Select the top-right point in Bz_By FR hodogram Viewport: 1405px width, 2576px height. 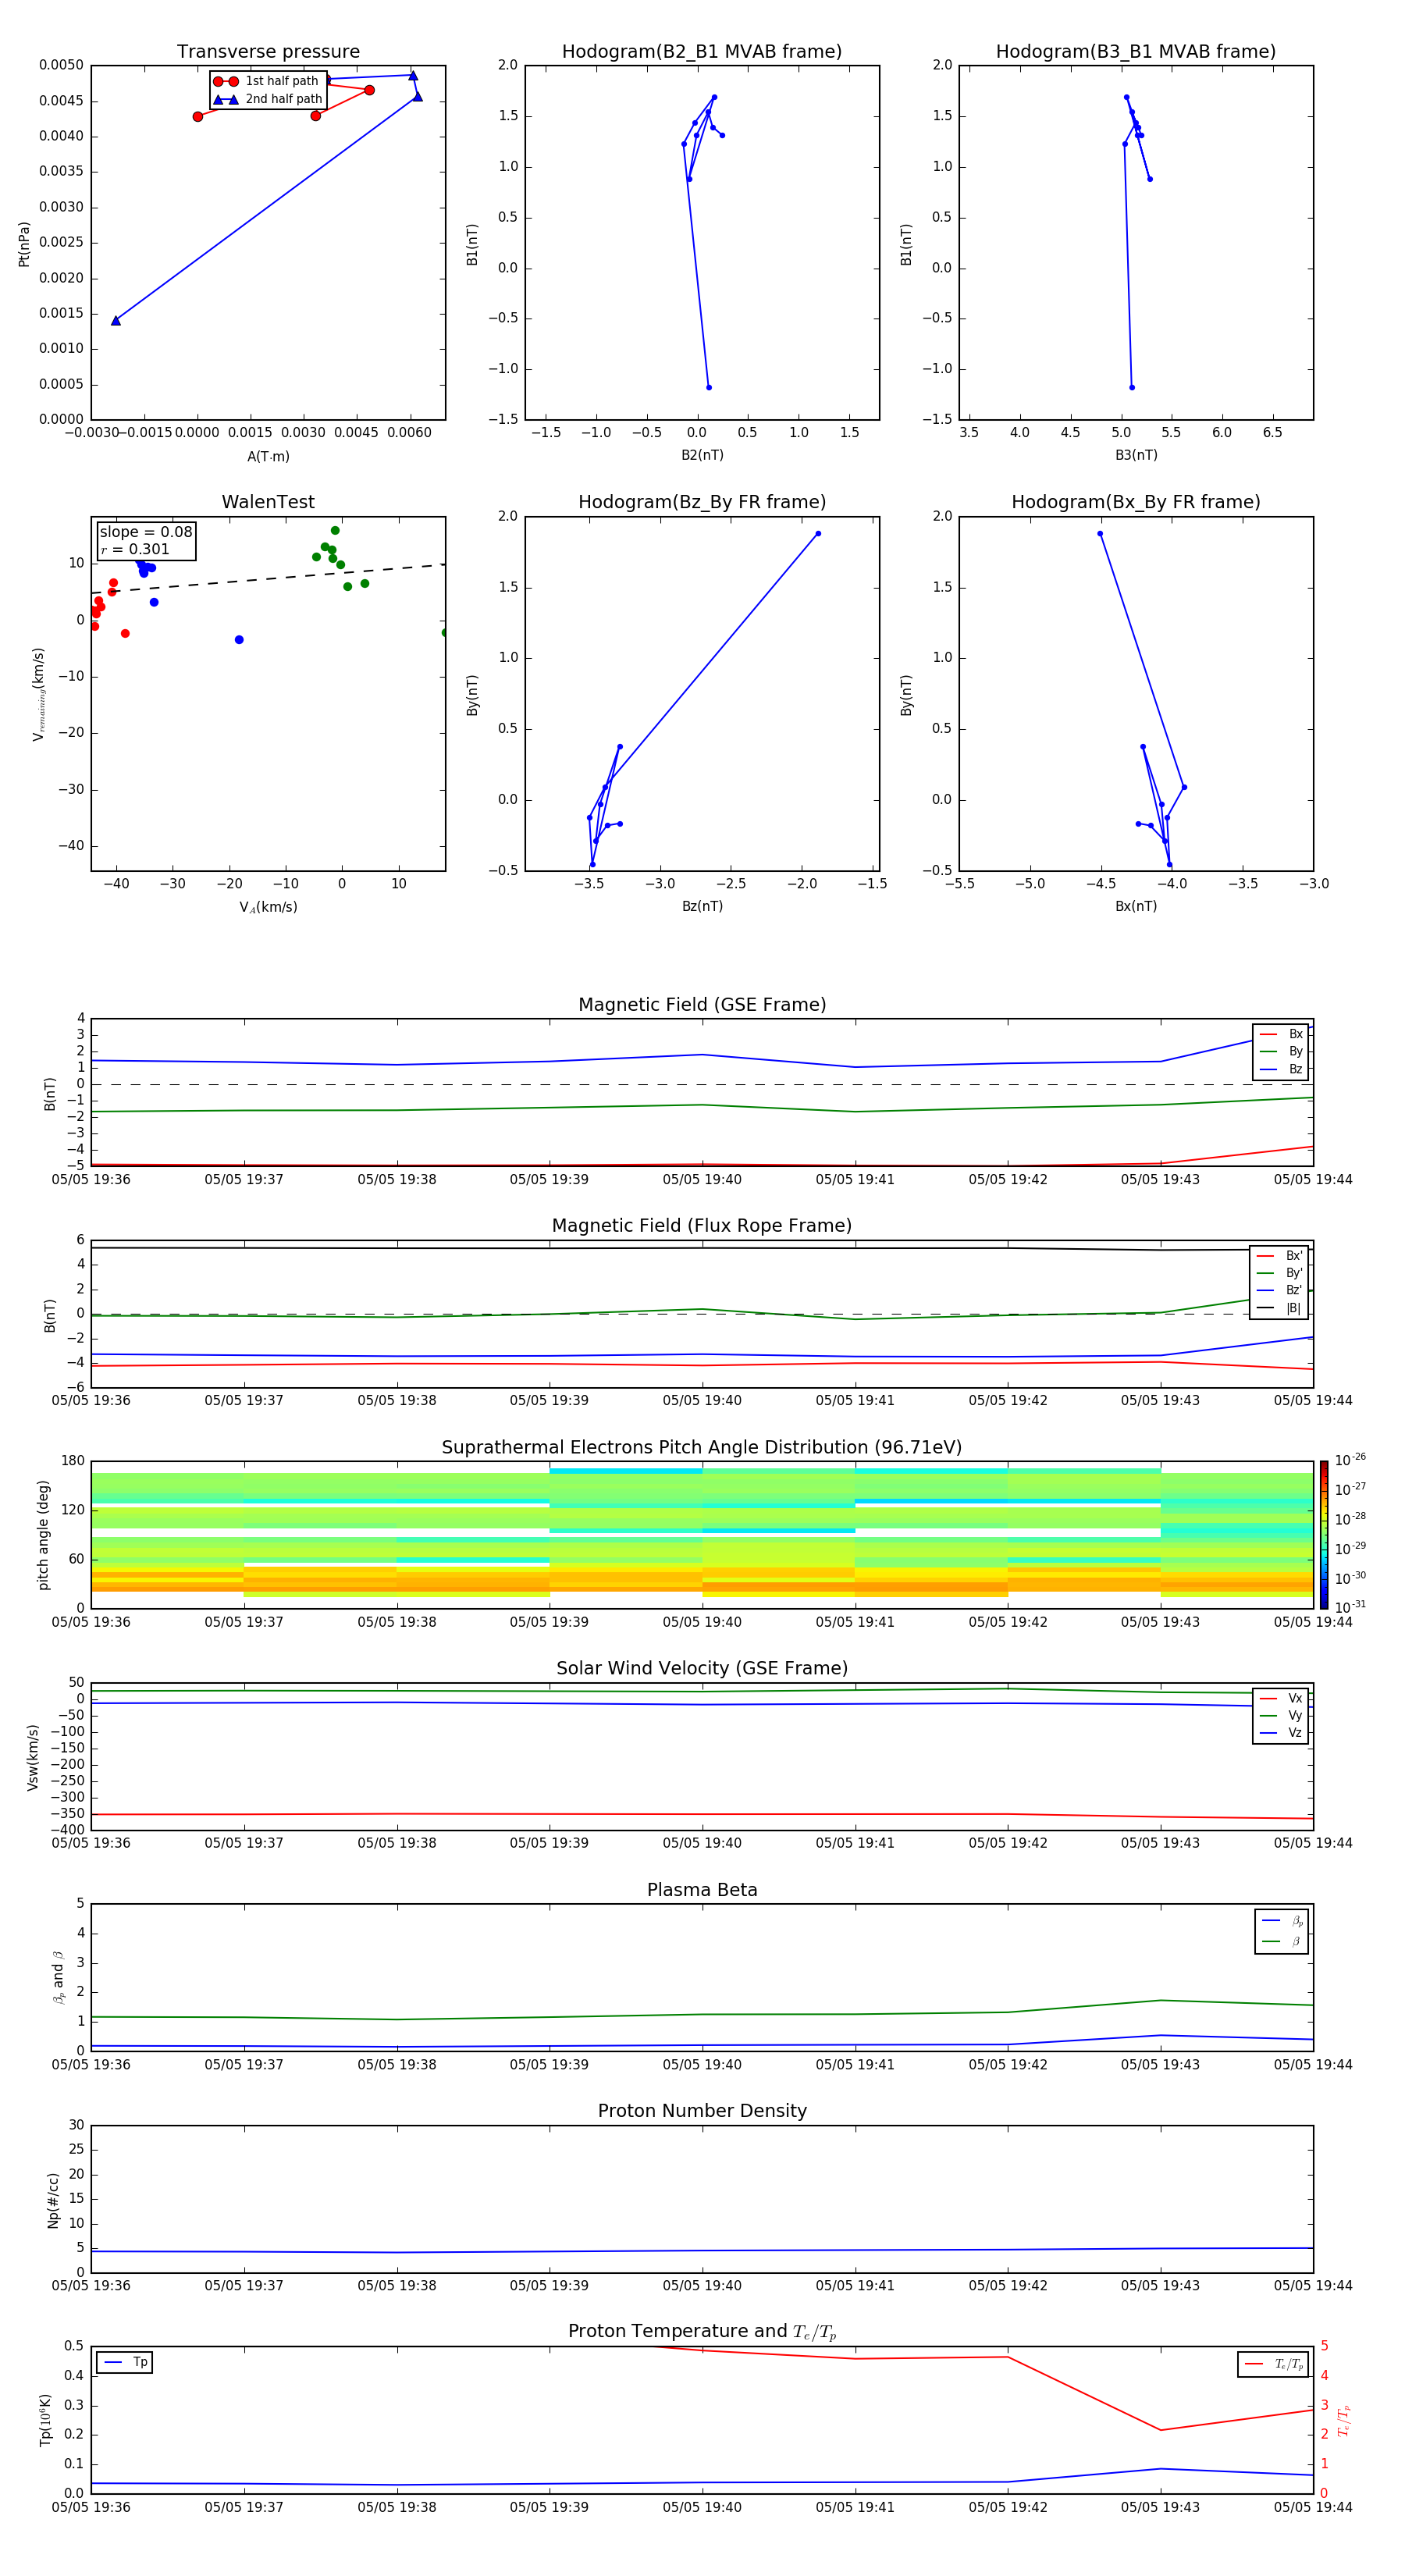click(818, 534)
